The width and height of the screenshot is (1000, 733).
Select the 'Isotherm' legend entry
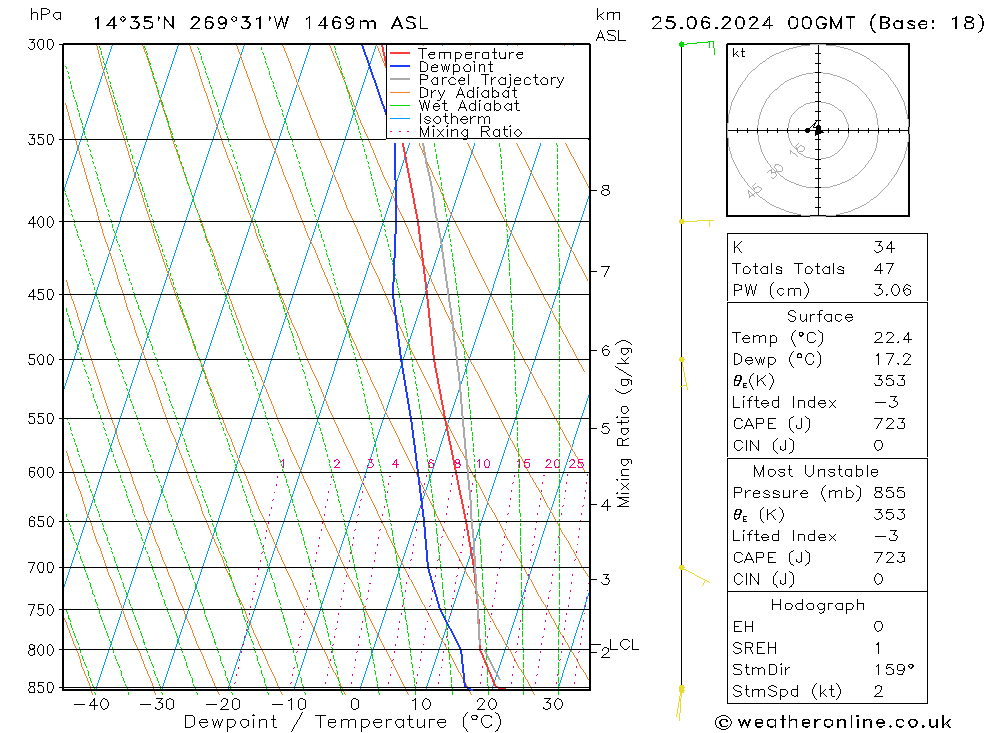click(x=455, y=119)
